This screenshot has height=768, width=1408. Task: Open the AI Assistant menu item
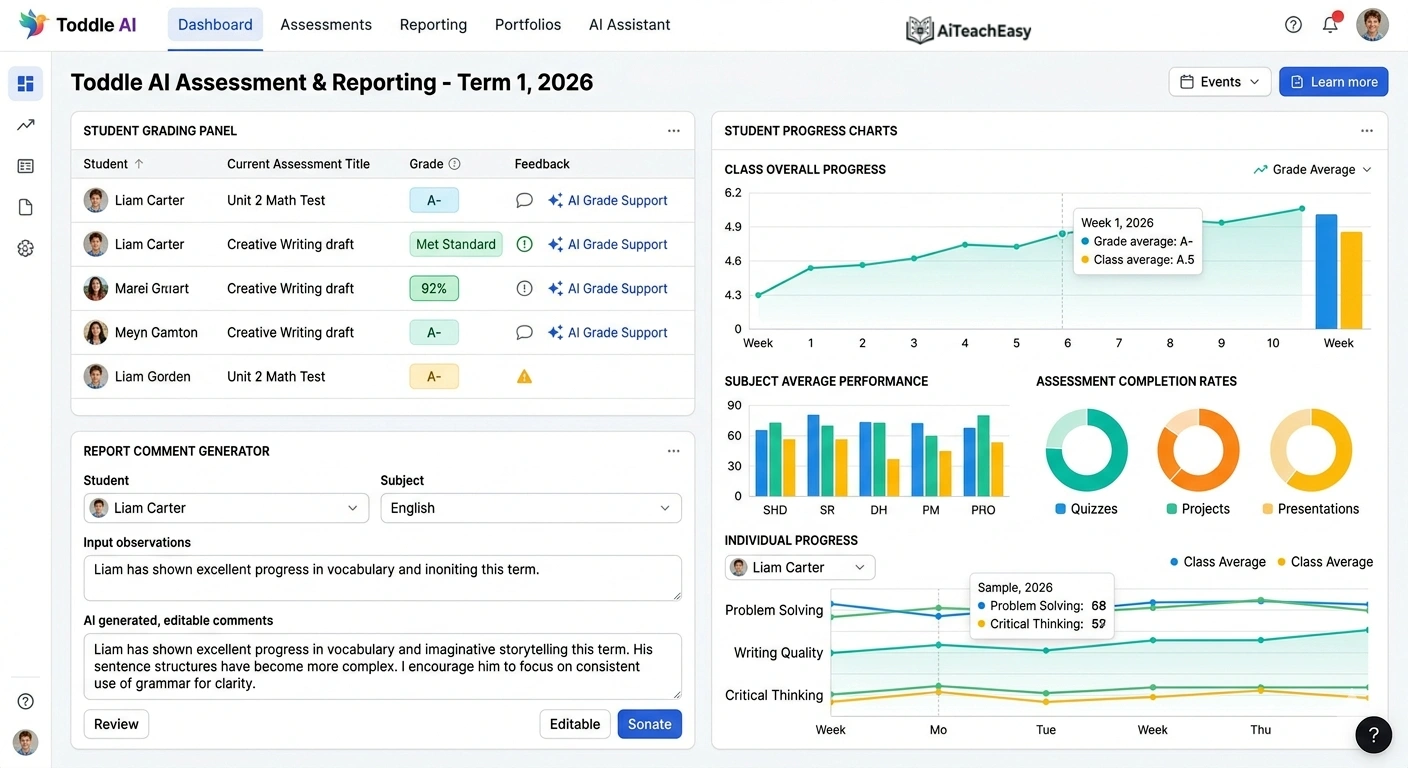pyautogui.click(x=629, y=24)
